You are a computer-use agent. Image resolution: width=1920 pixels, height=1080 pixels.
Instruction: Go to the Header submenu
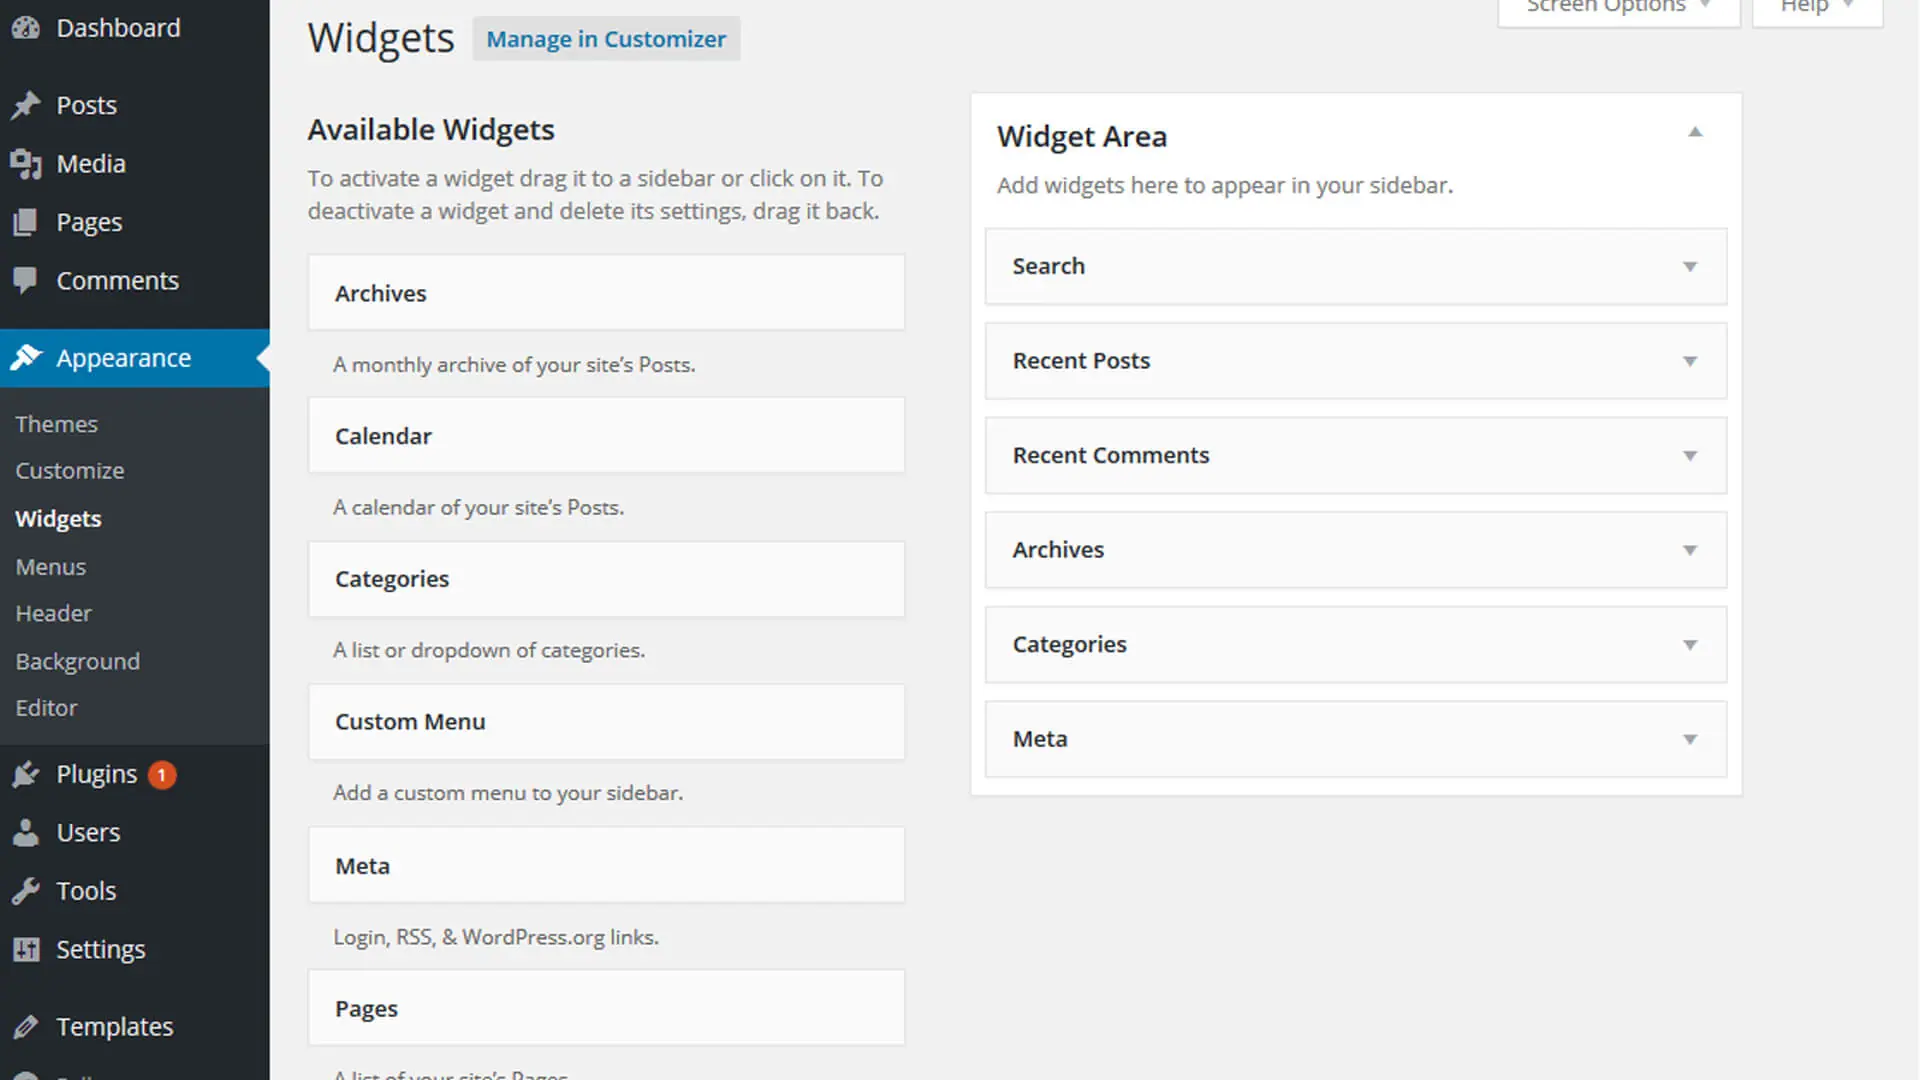tap(53, 613)
